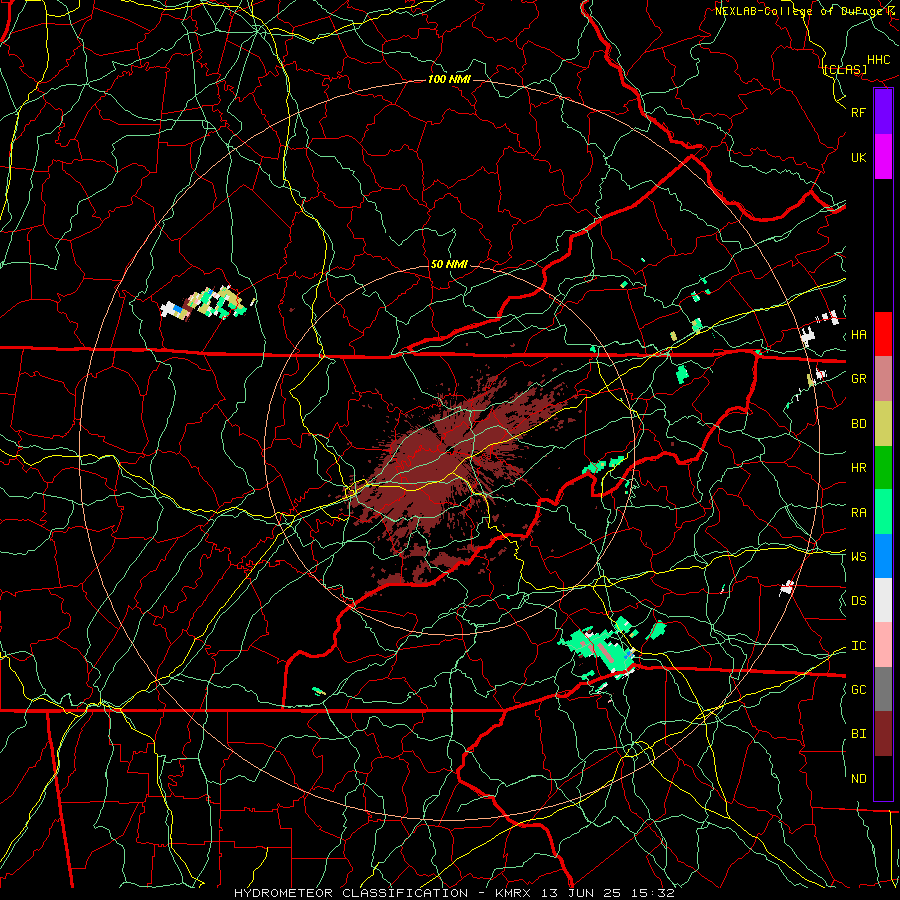Click the GR legend label
900x900 pixels.
(x=858, y=379)
